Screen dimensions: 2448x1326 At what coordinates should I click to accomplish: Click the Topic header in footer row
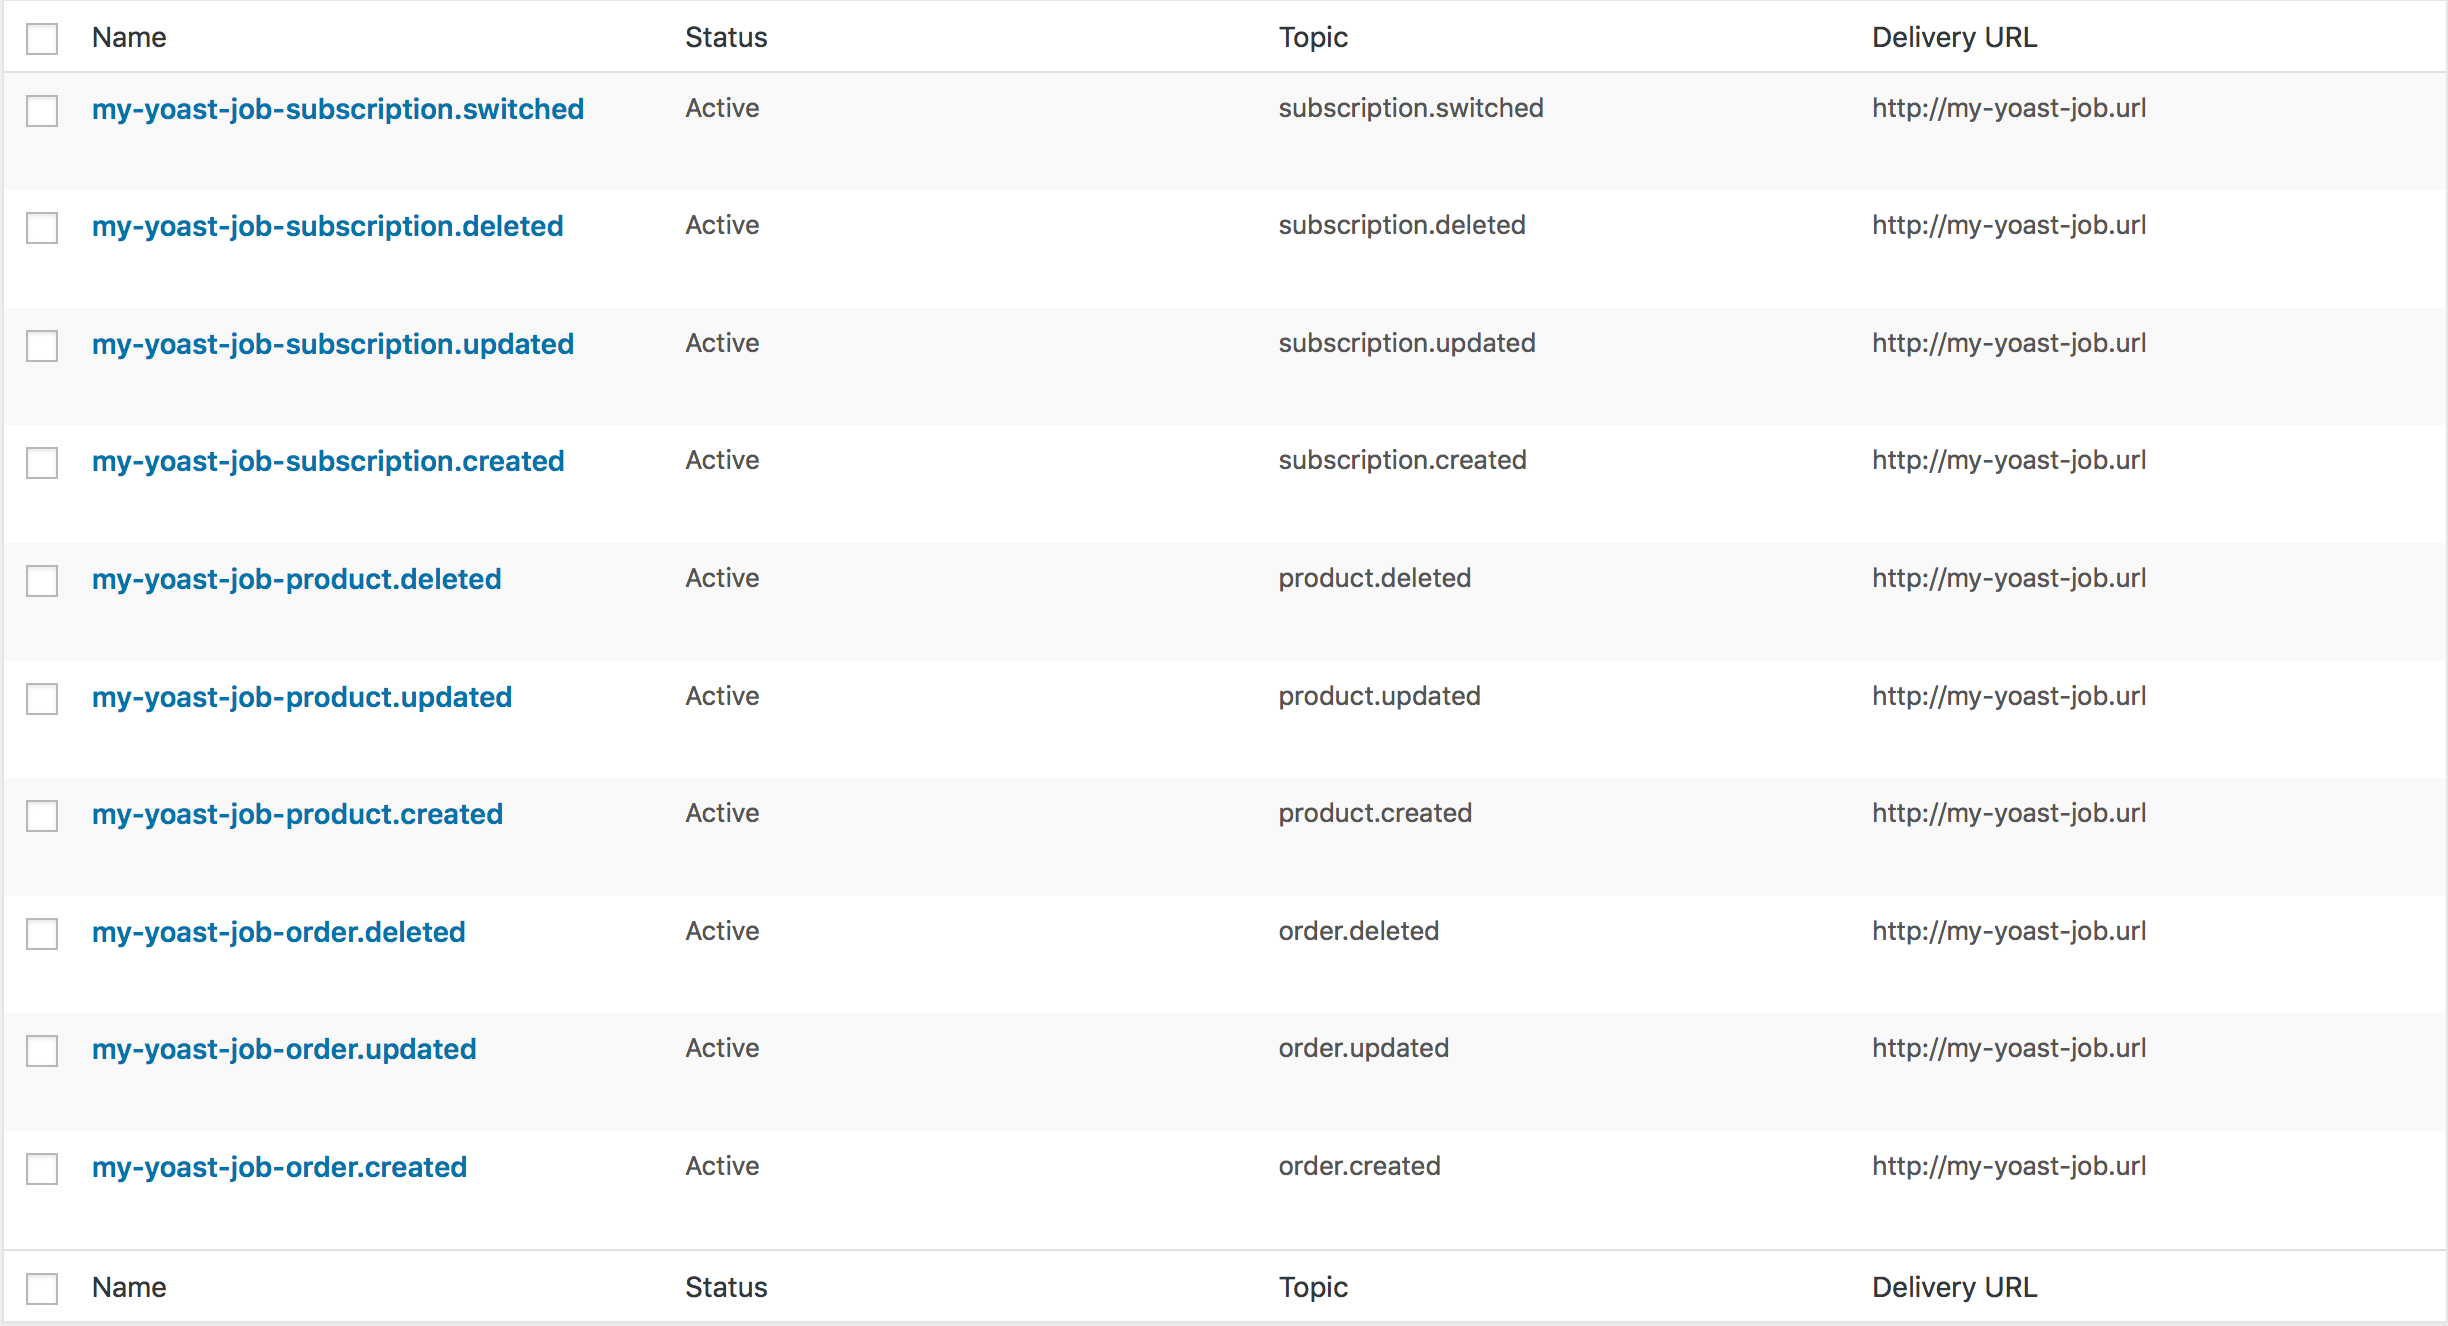1312,1287
